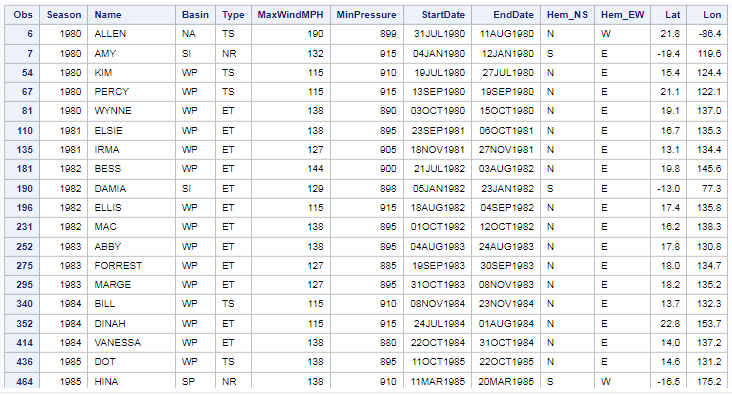Click latitude value -19.4
Image resolution: width=732 pixels, height=395 pixels.
click(669, 54)
